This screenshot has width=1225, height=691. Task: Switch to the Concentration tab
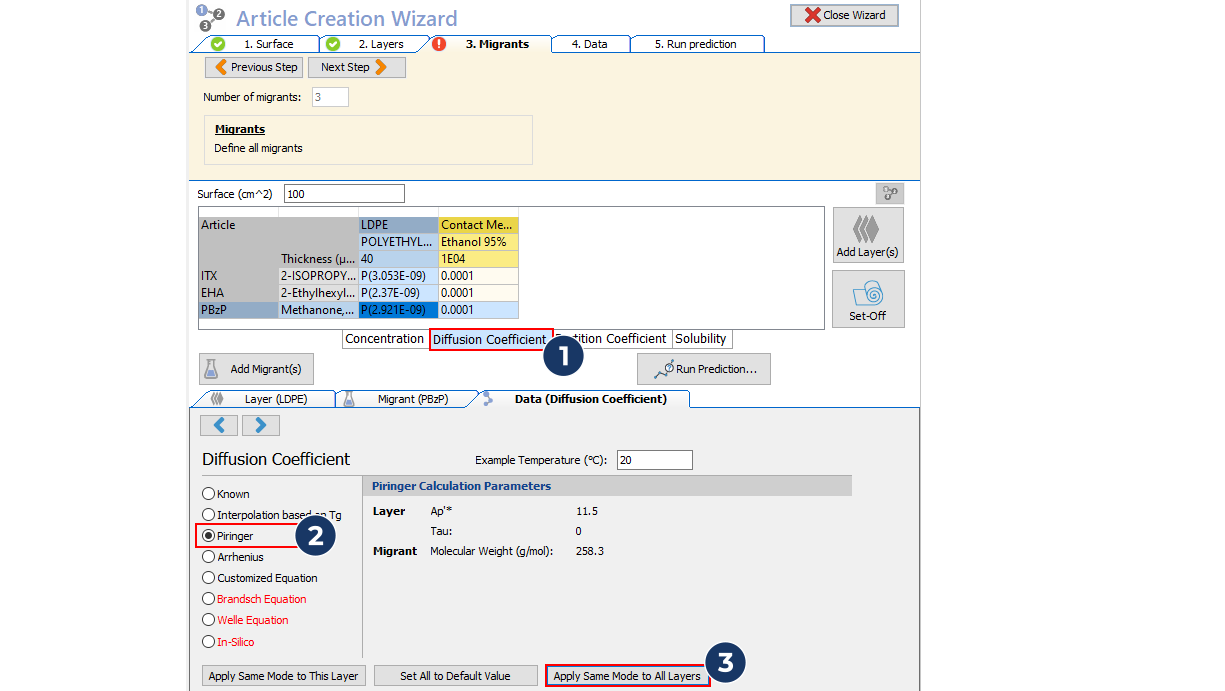[384, 339]
